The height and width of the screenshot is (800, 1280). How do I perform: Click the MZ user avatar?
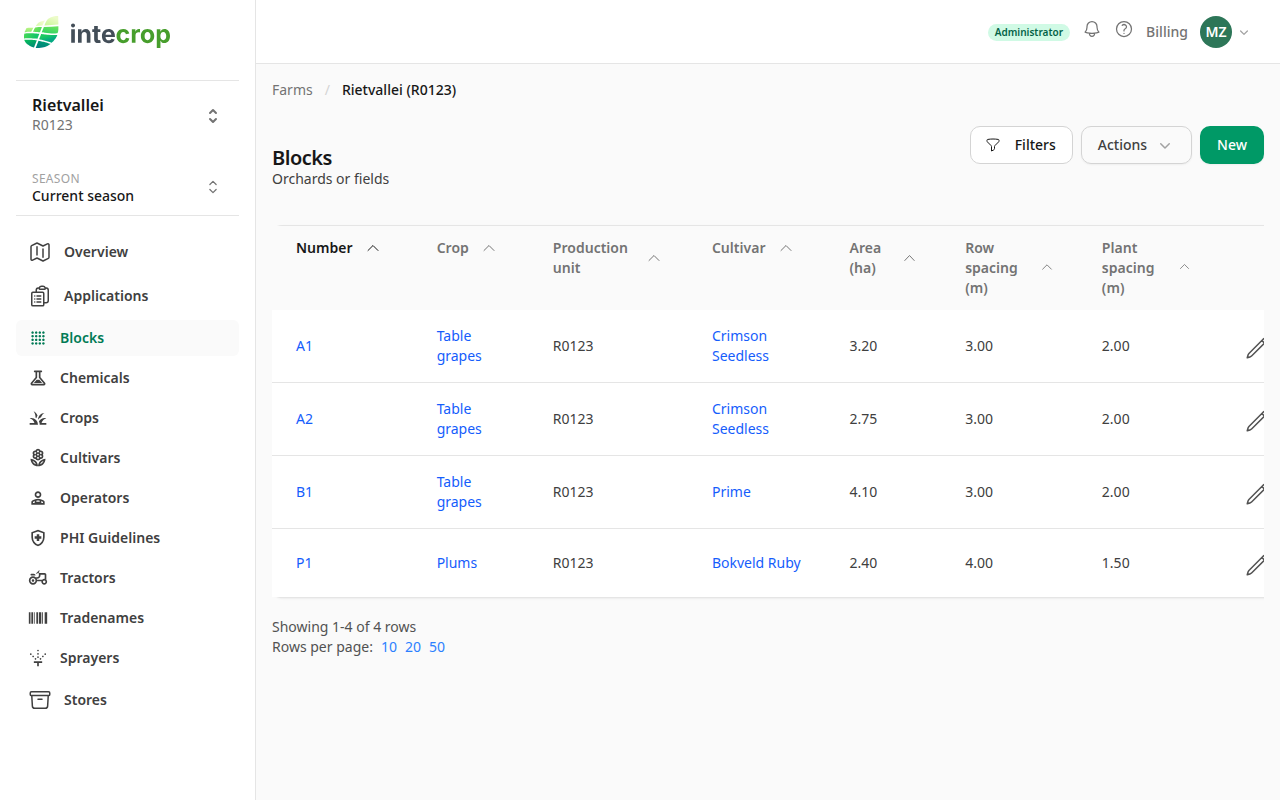click(1216, 32)
